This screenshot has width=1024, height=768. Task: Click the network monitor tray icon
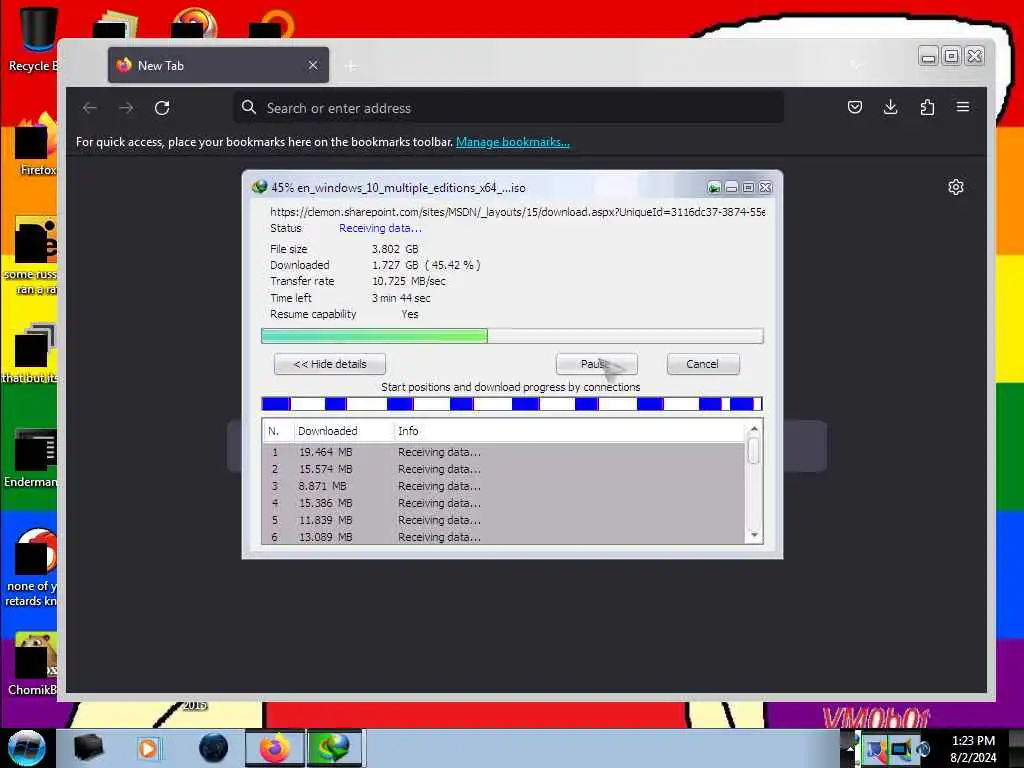(x=900, y=748)
